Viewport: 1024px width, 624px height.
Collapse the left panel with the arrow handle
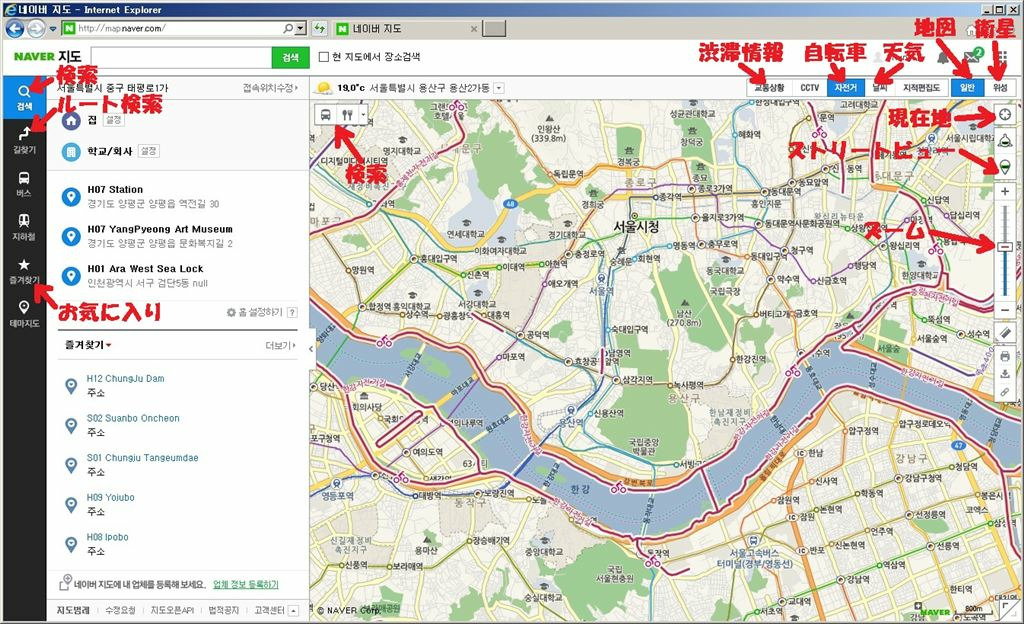[312, 349]
